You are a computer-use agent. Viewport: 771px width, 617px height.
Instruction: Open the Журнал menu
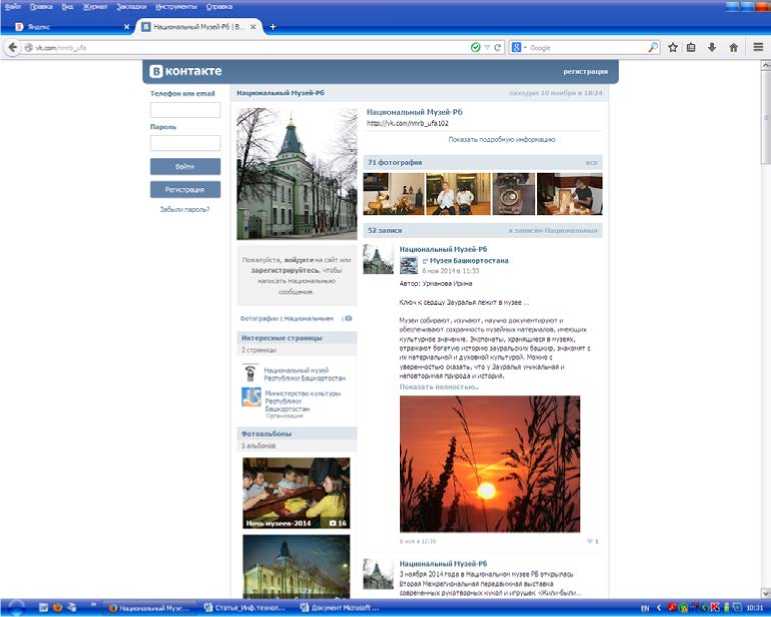pyautogui.click(x=95, y=6)
